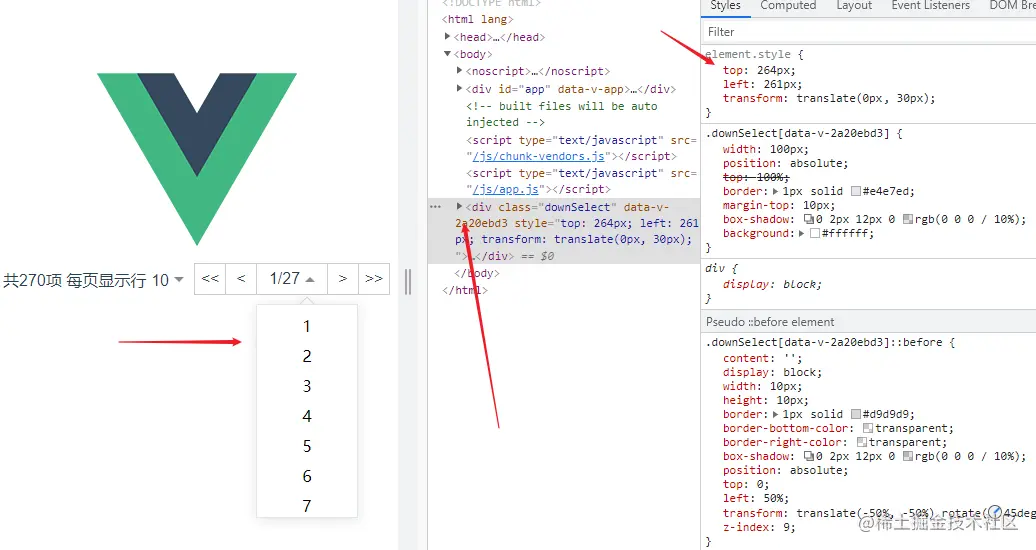The height and width of the screenshot is (550, 1036).
Task: Expand border shorthand in .downSelect rule
Action: 776,191
